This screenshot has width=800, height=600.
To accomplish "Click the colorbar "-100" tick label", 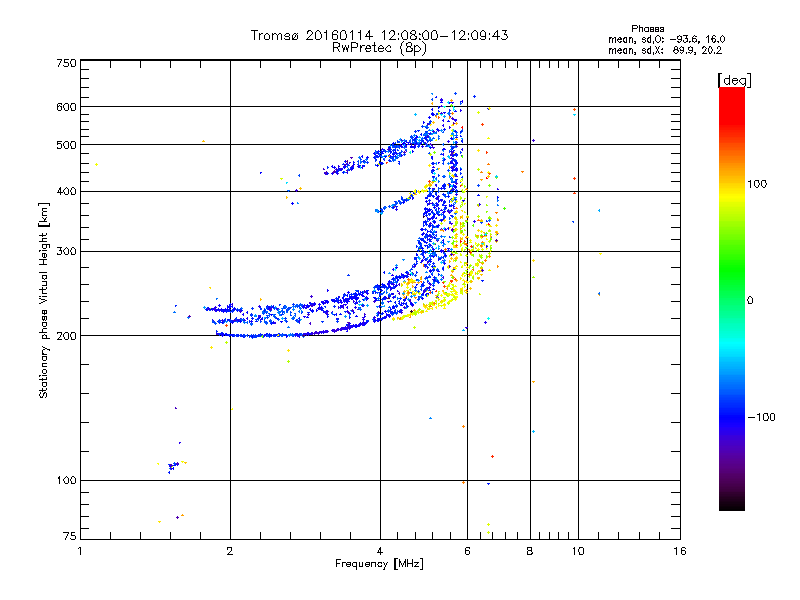I will pyautogui.click(x=761, y=417).
